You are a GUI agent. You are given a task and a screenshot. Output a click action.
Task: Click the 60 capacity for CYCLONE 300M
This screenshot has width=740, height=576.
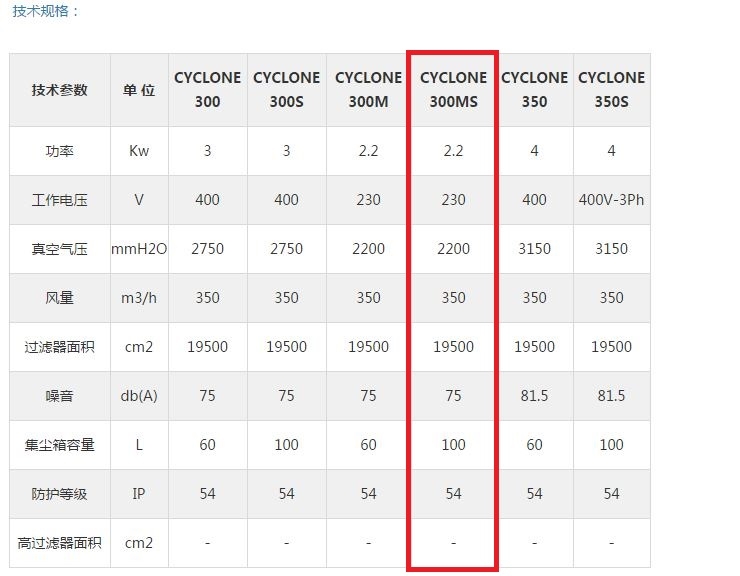click(369, 445)
